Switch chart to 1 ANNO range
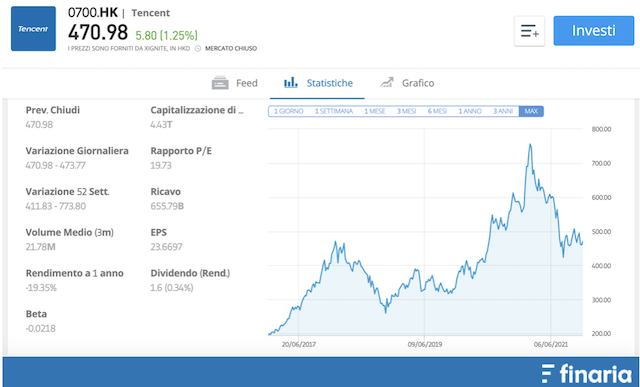 click(470, 111)
